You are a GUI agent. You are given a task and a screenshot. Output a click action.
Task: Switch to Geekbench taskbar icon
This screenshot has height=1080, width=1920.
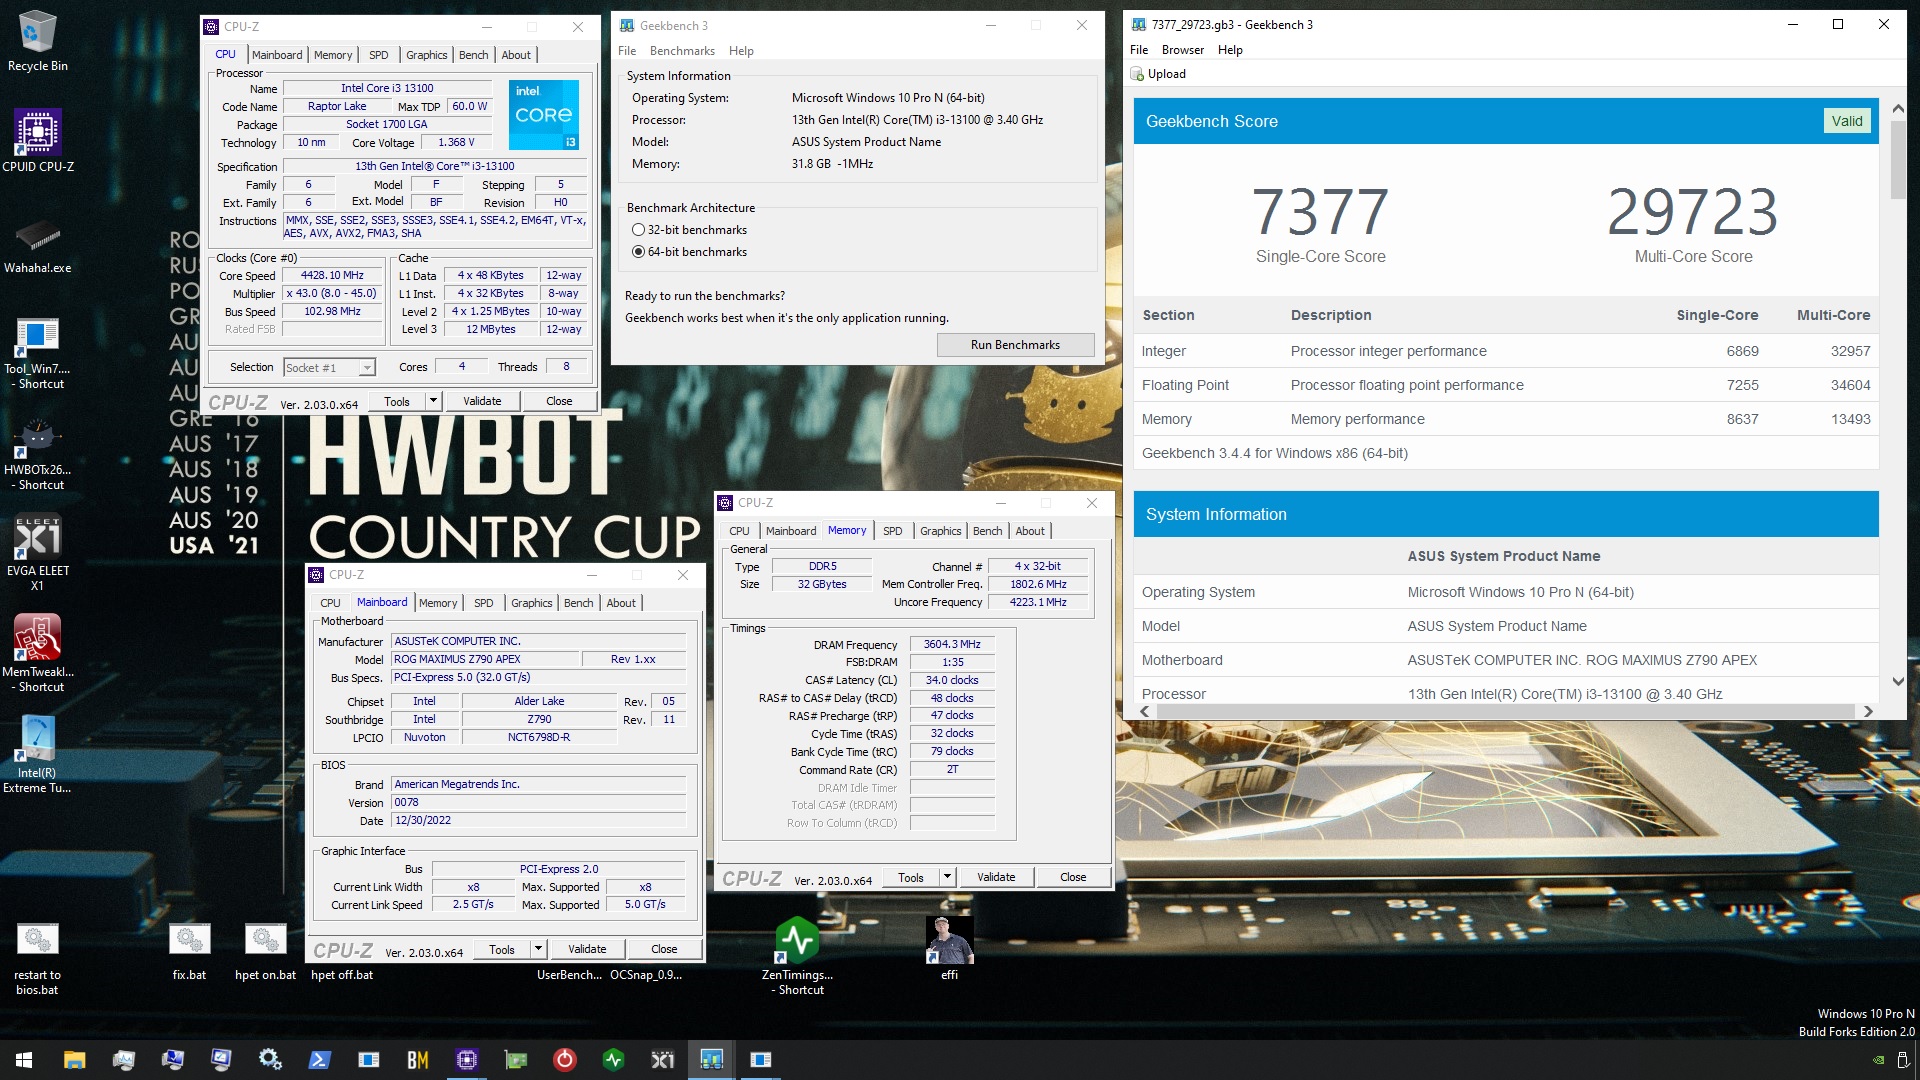tap(711, 1060)
